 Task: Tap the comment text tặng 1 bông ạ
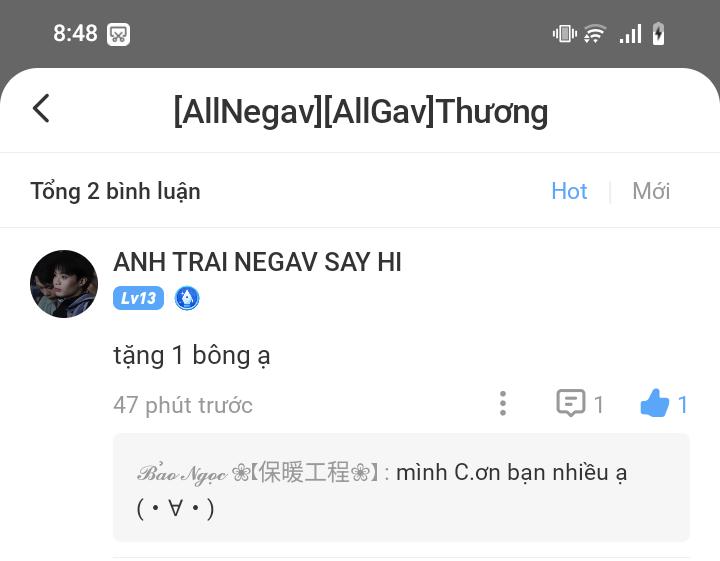(x=191, y=356)
